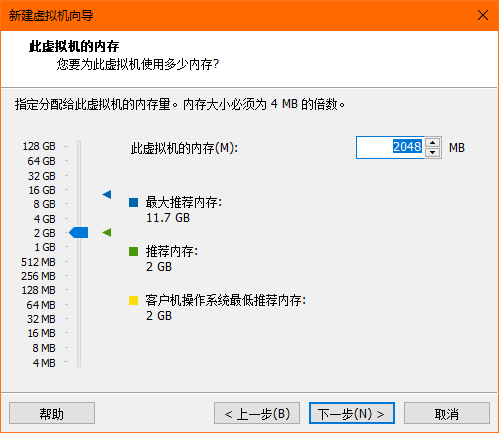The height and width of the screenshot is (433, 499).
Task: Click the 16 GB label on memory scale
Action: [x=42, y=190]
